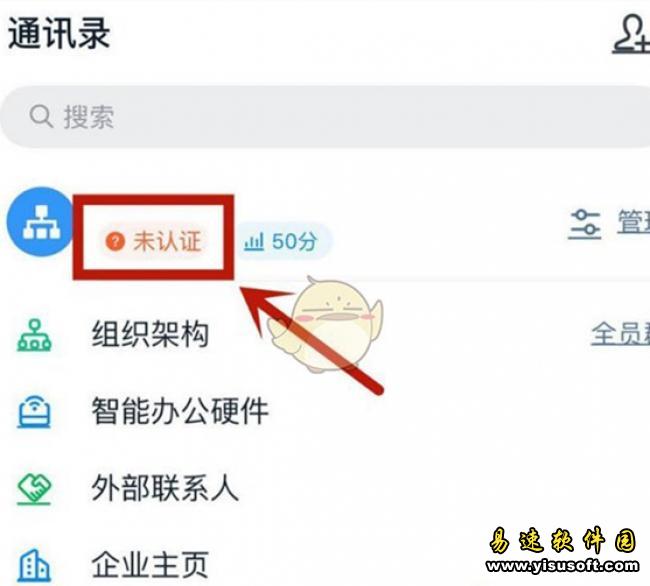Open the blue organization avatar icon

pos(40,221)
